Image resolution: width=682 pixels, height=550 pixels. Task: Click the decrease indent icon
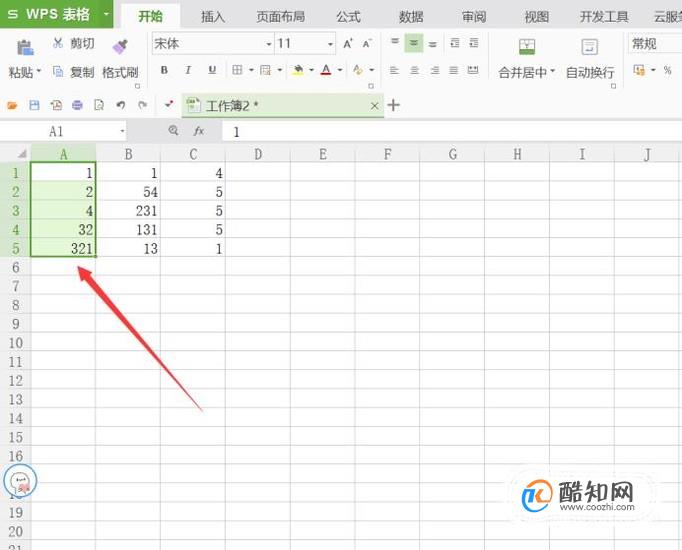[x=455, y=43]
